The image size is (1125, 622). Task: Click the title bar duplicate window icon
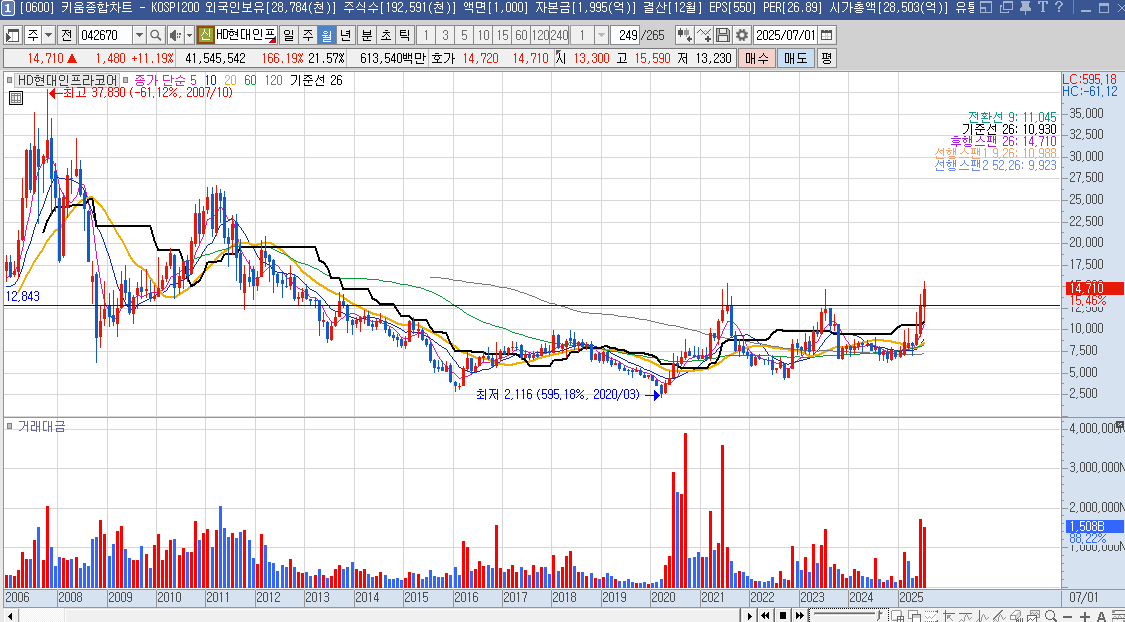tap(1006, 8)
